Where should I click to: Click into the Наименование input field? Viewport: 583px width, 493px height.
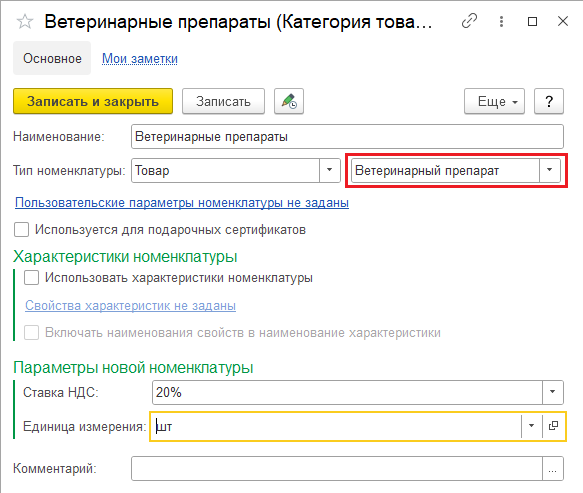tap(347, 137)
